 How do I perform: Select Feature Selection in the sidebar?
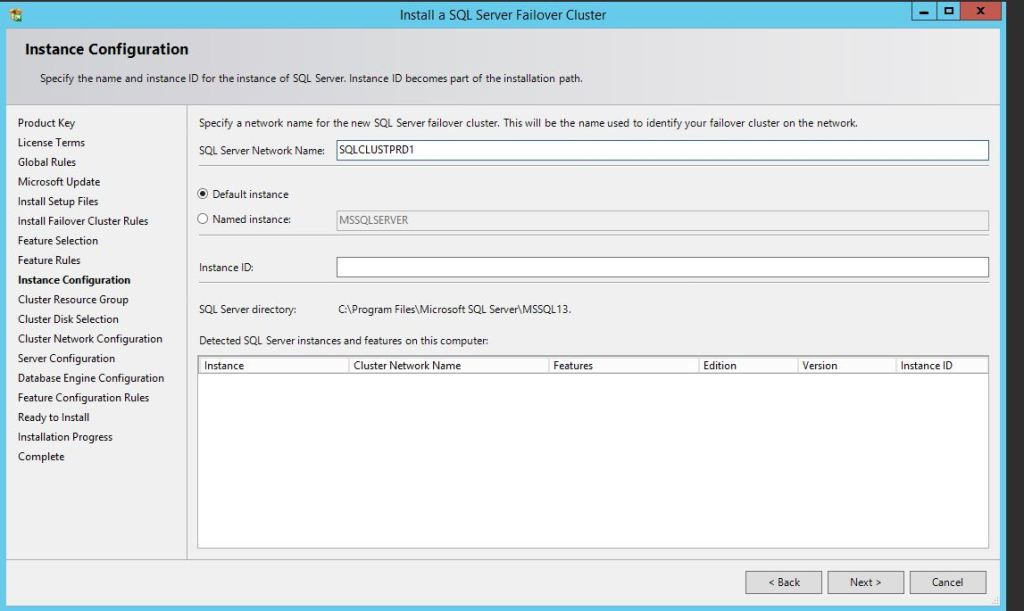click(x=58, y=241)
